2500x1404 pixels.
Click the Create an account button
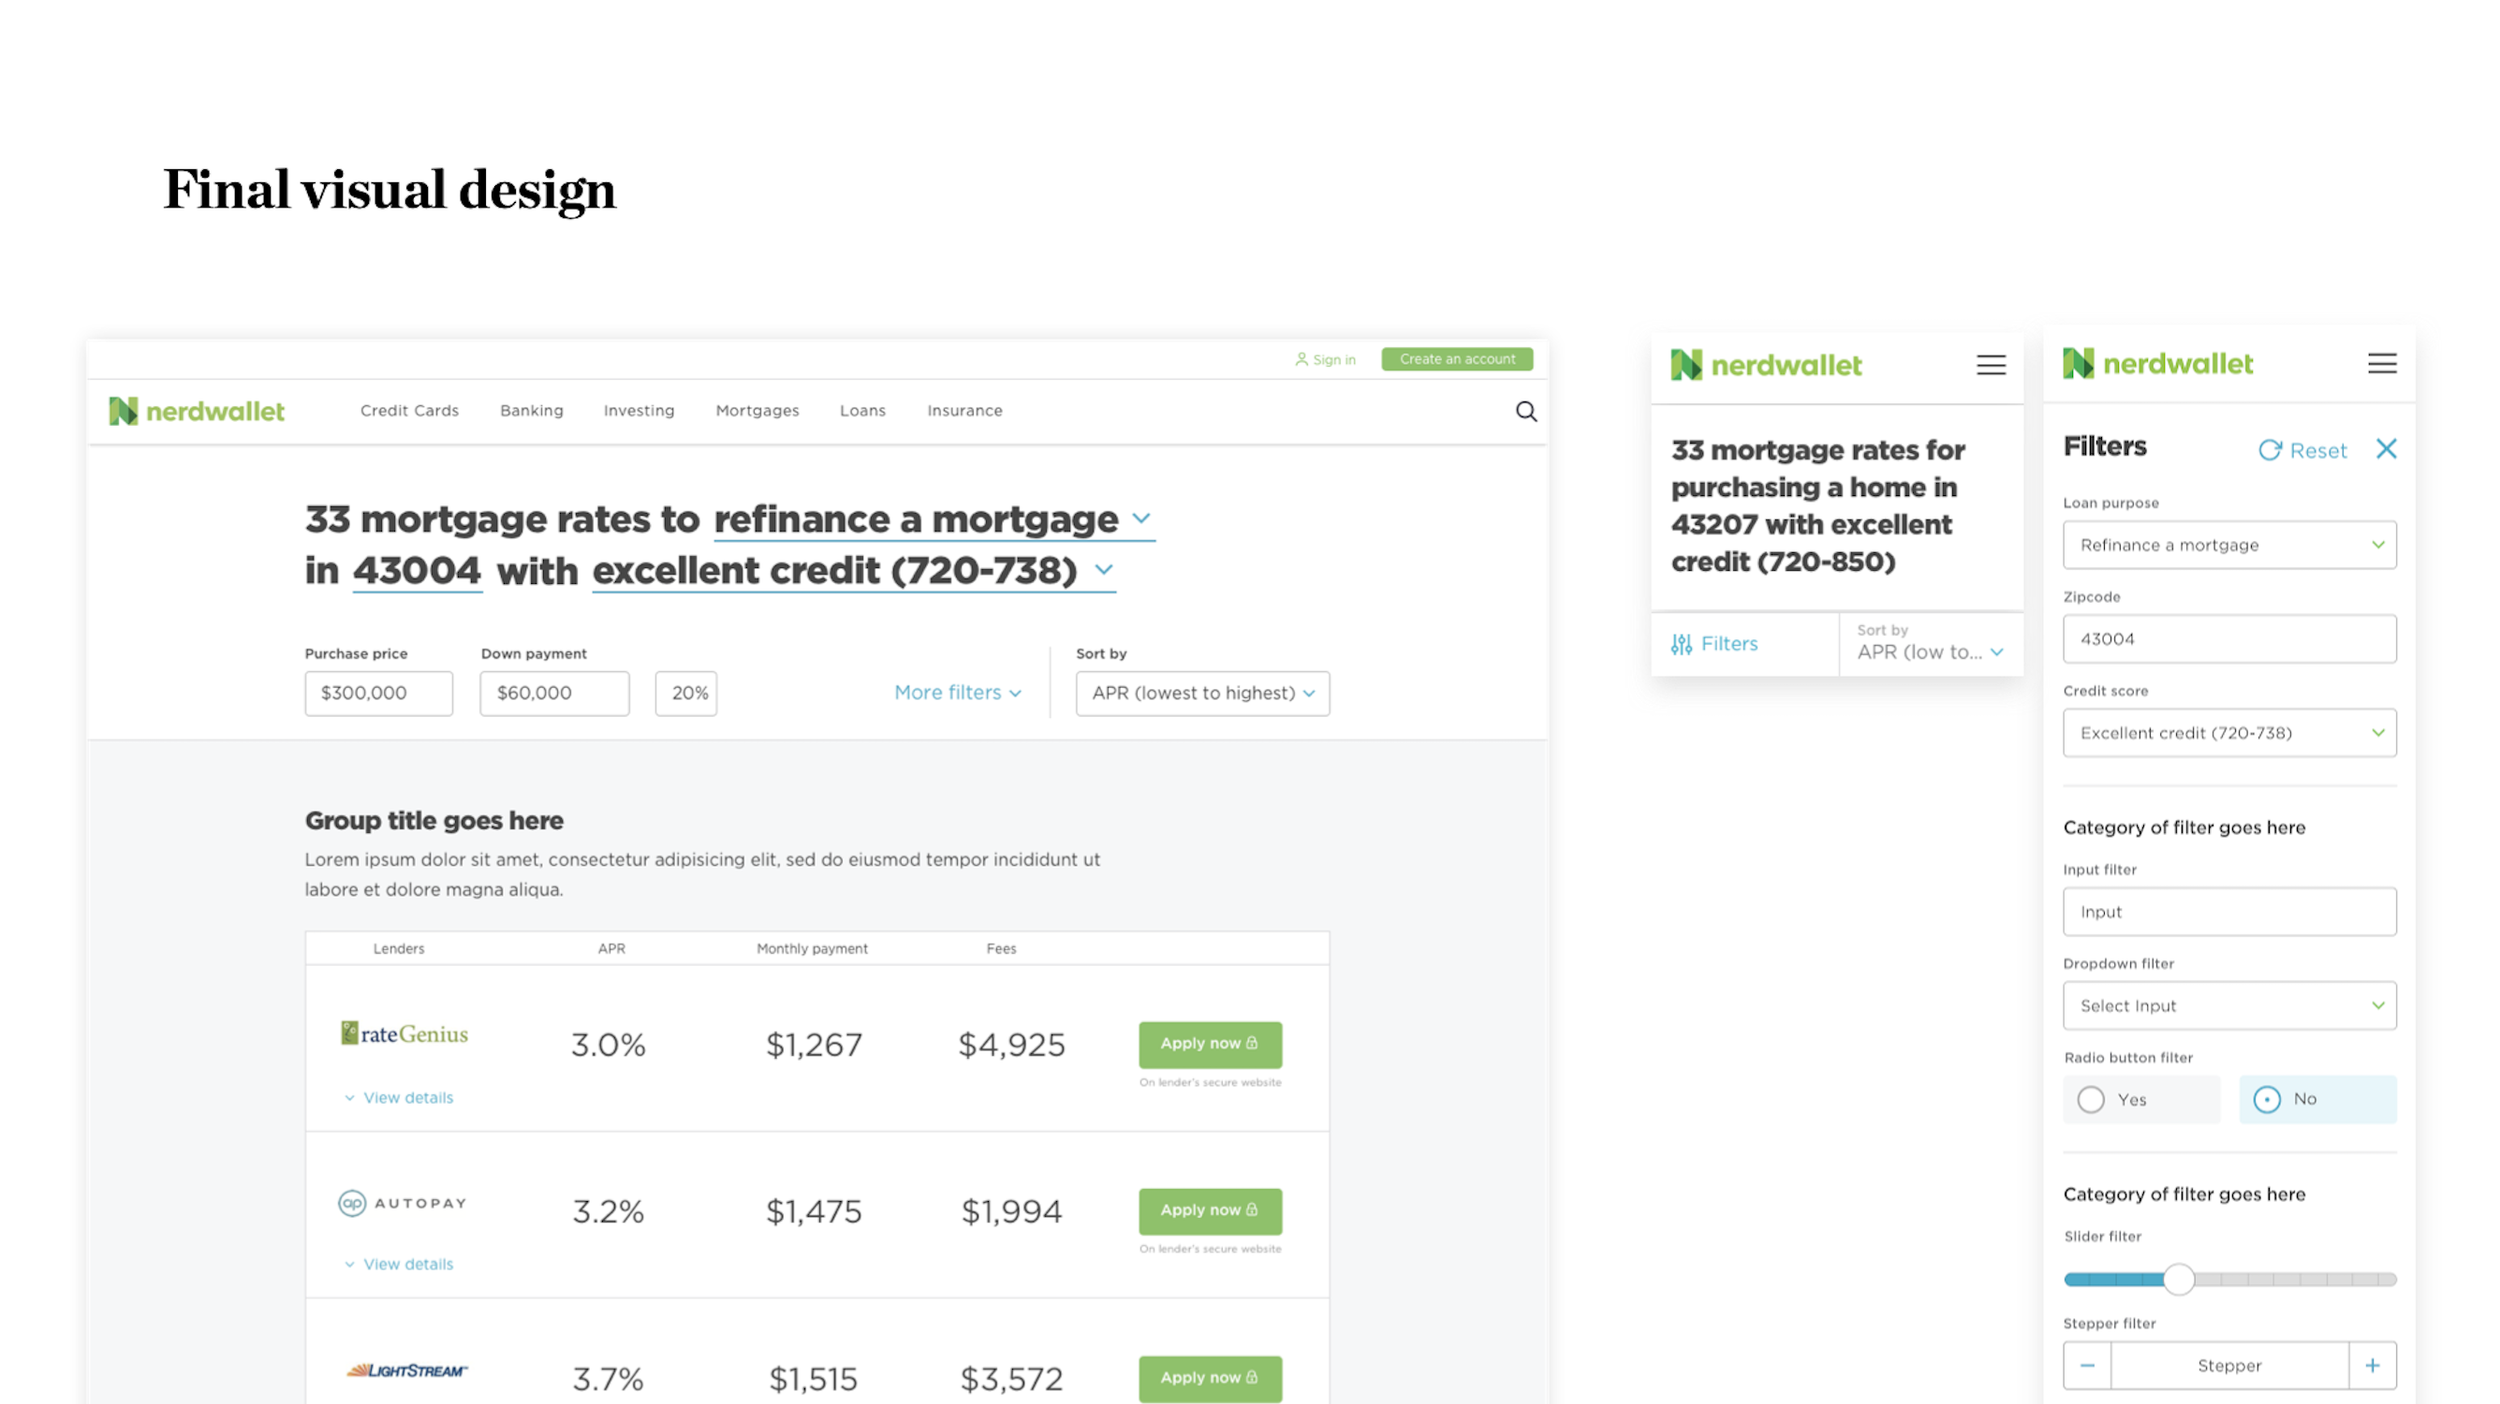tap(1456, 359)
